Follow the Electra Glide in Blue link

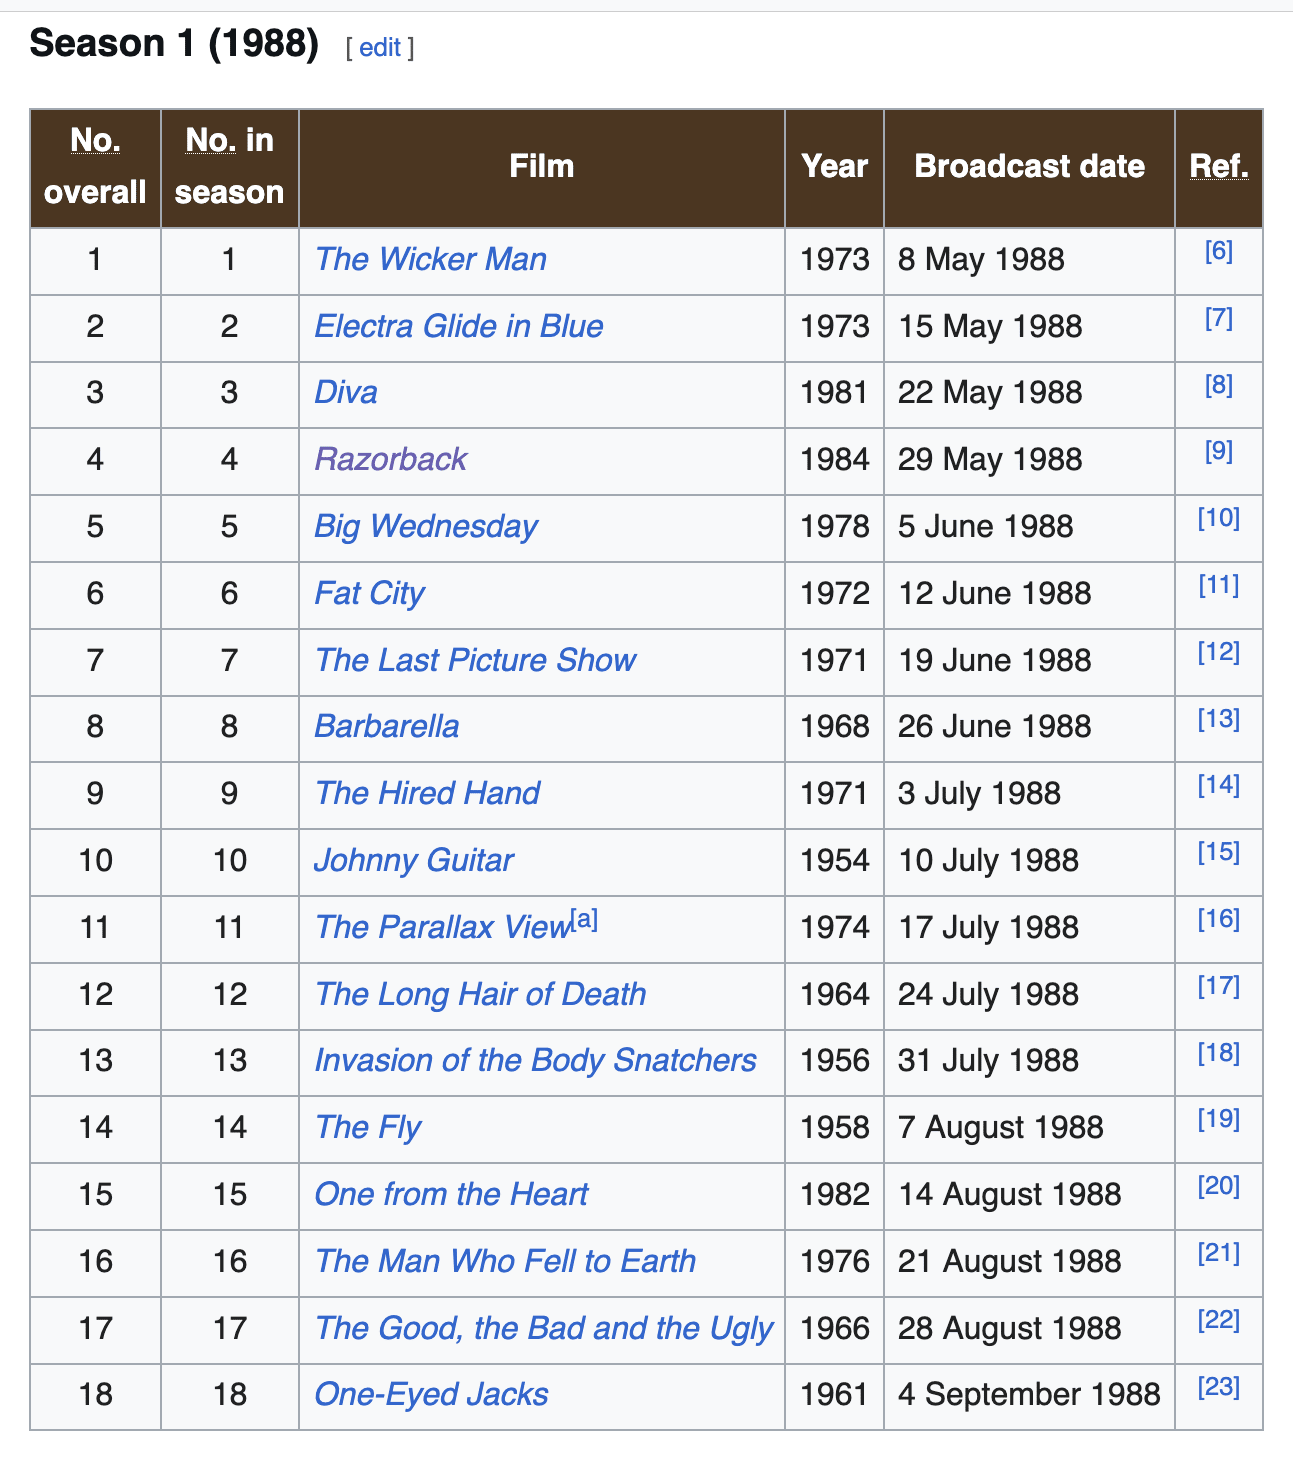click(x=459, y=327)
